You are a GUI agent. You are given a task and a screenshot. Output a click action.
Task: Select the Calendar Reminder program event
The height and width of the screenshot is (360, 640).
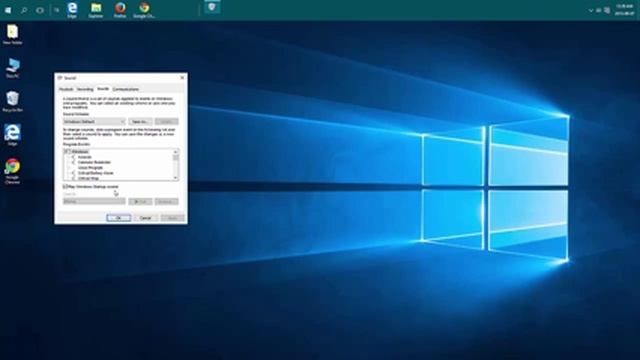[x=94, y=162]
